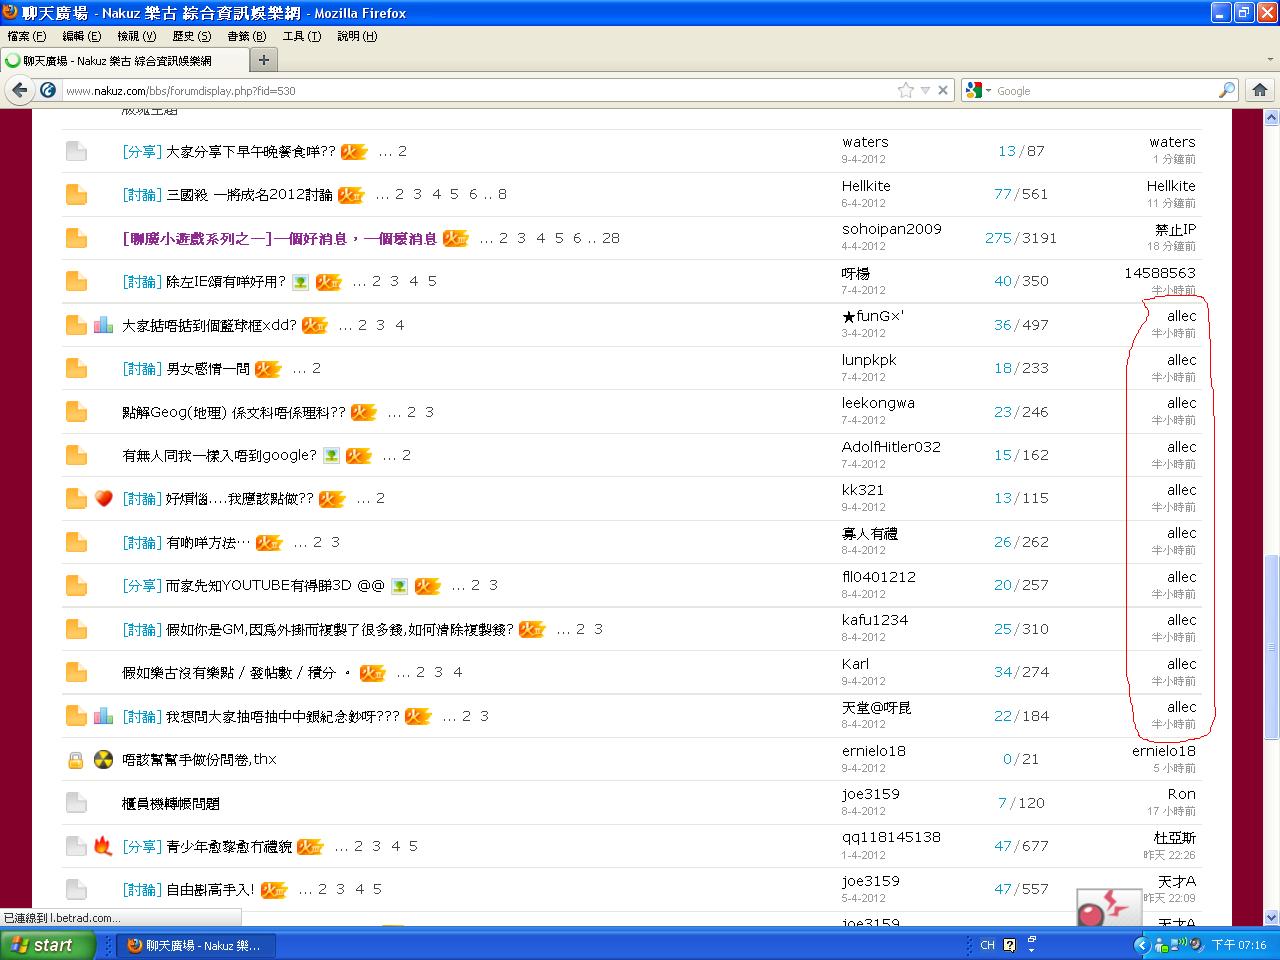Click the poll chart icon in the basketball thread row
Screen dimensions: 1280x960
[x=103, y=325]
